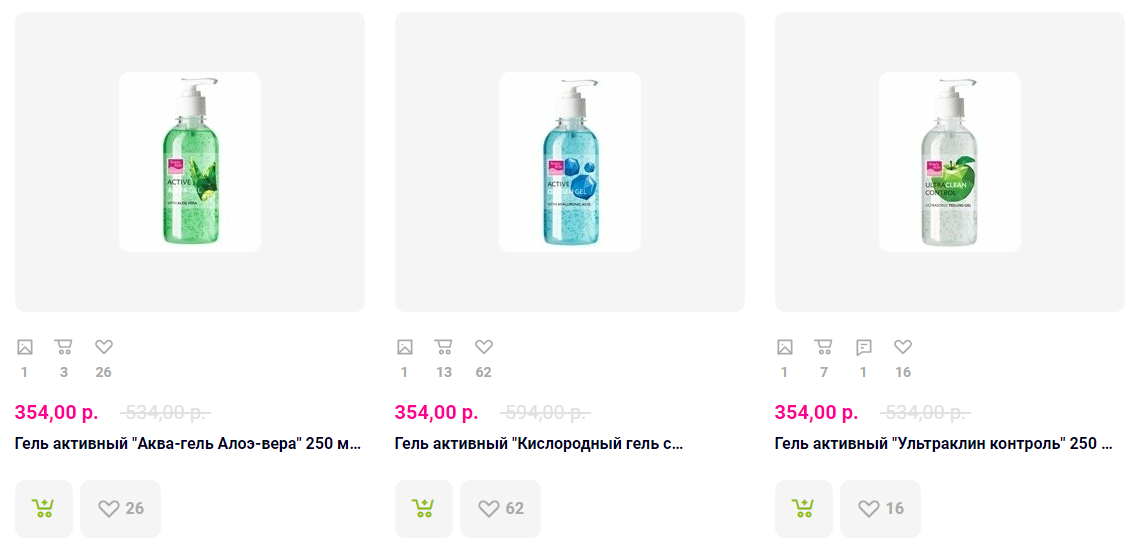Click cart count icon above Aloe Vera gel price

(x=64, y=347)
